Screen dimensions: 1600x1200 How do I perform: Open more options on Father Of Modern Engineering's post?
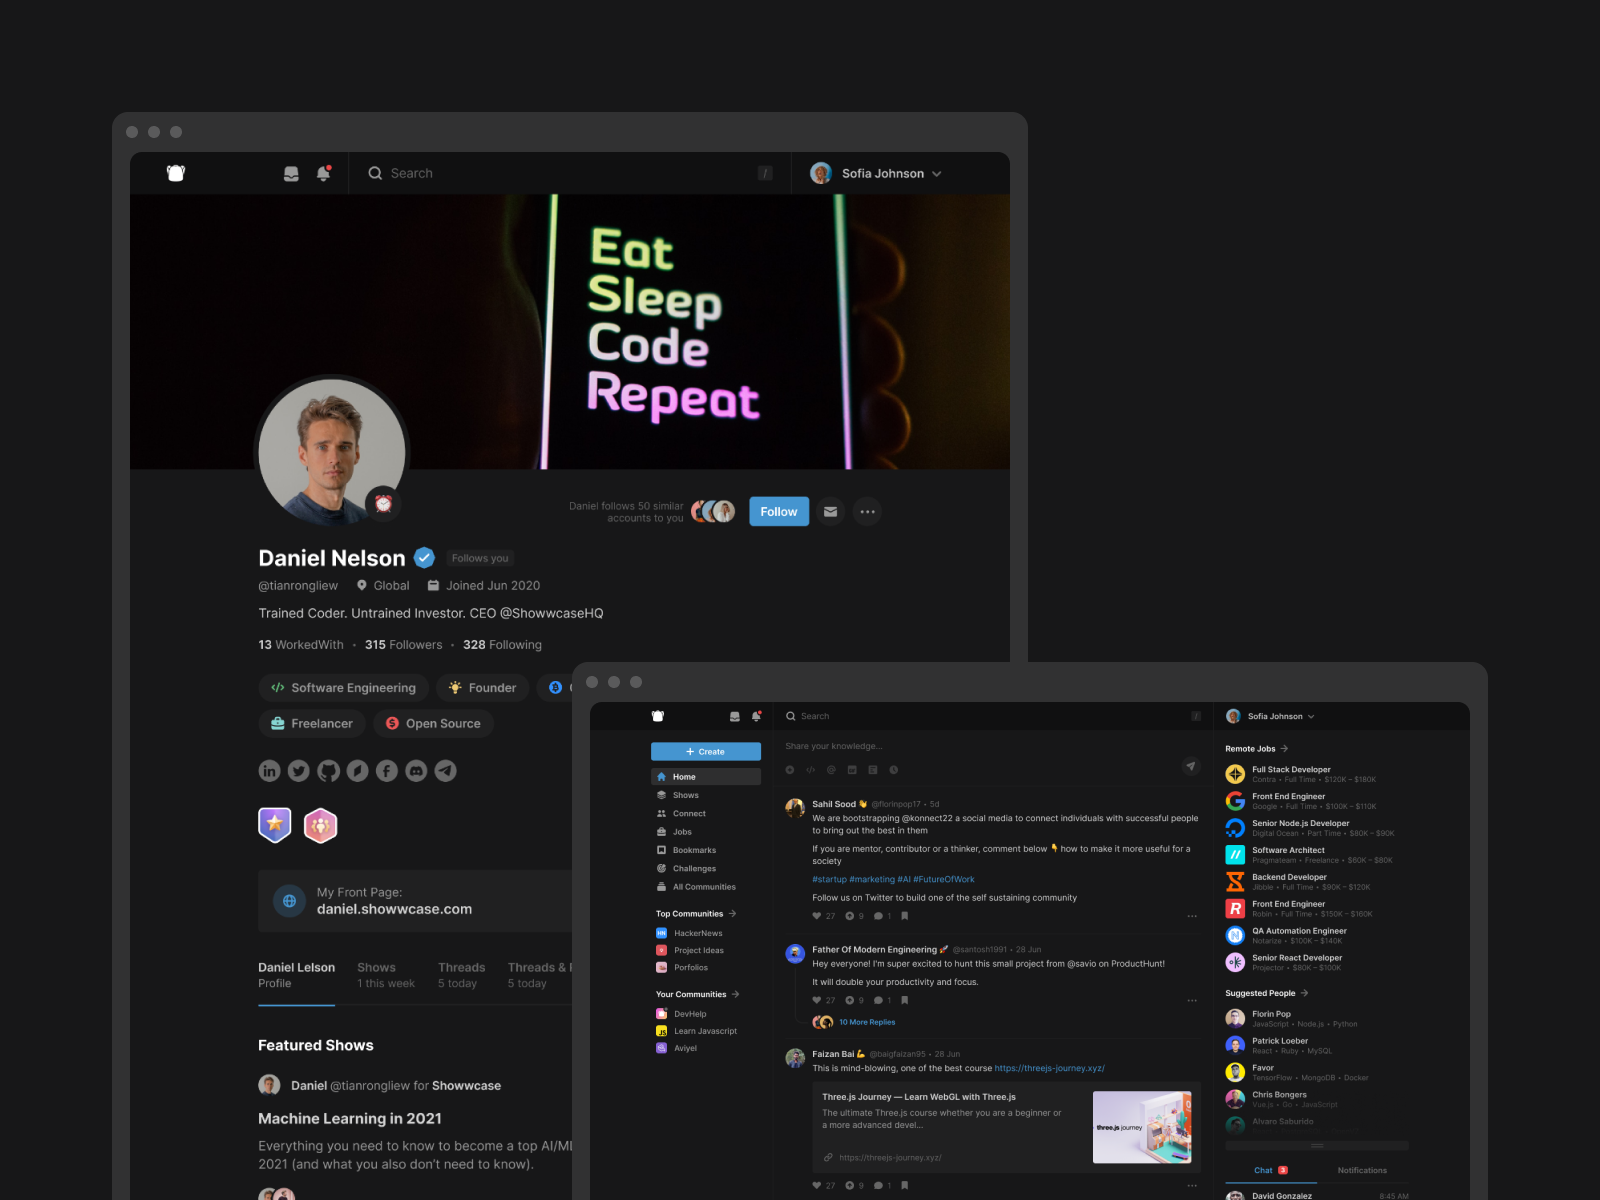coord(1192,1000)
